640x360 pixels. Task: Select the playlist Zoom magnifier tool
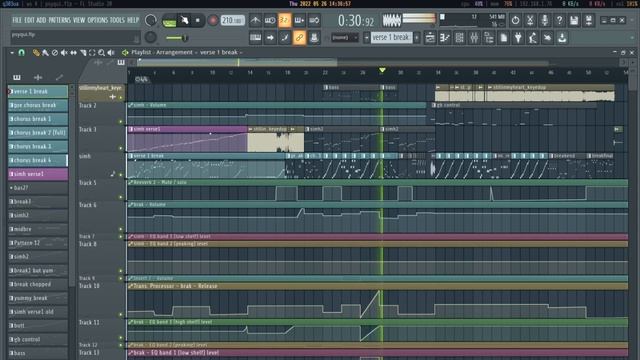pyautogui.click(x=101, y=52)
